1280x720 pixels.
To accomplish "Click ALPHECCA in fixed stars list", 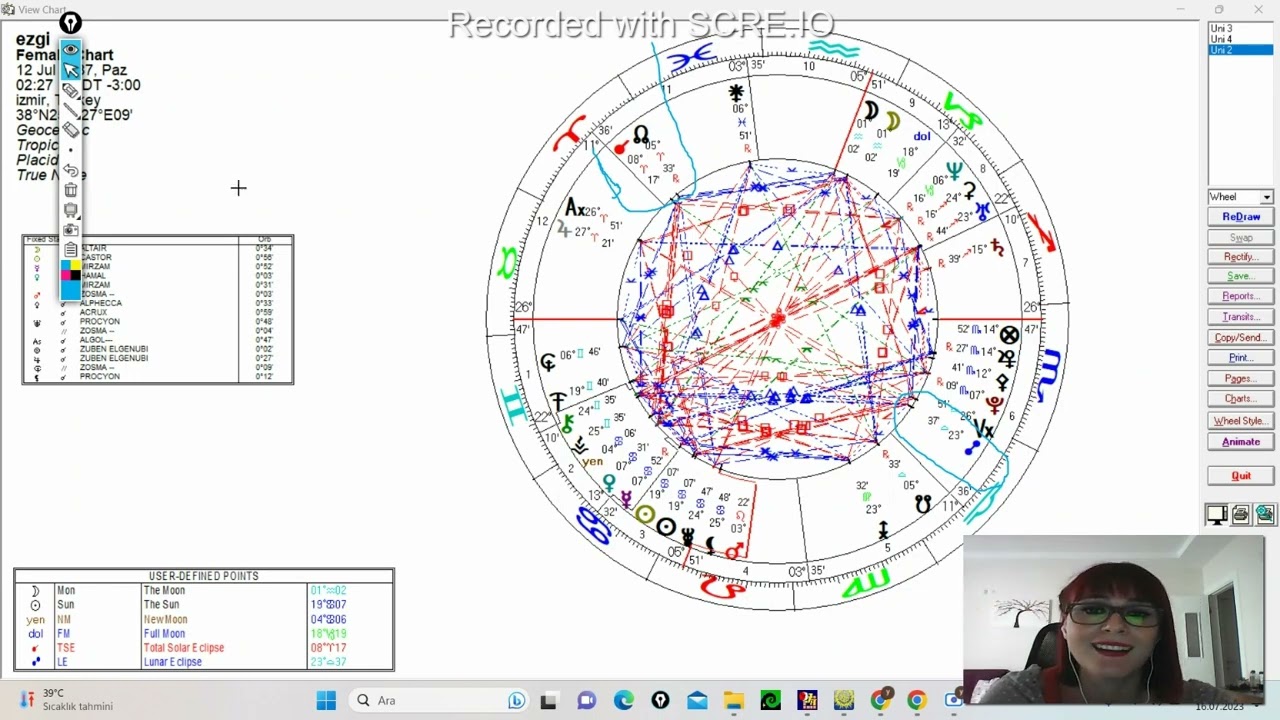I will 101,303.
